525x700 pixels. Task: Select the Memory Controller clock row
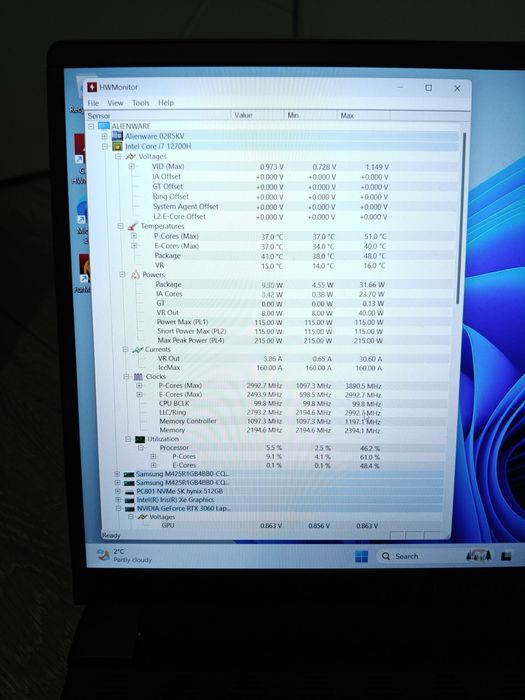(x=271, y=421)
